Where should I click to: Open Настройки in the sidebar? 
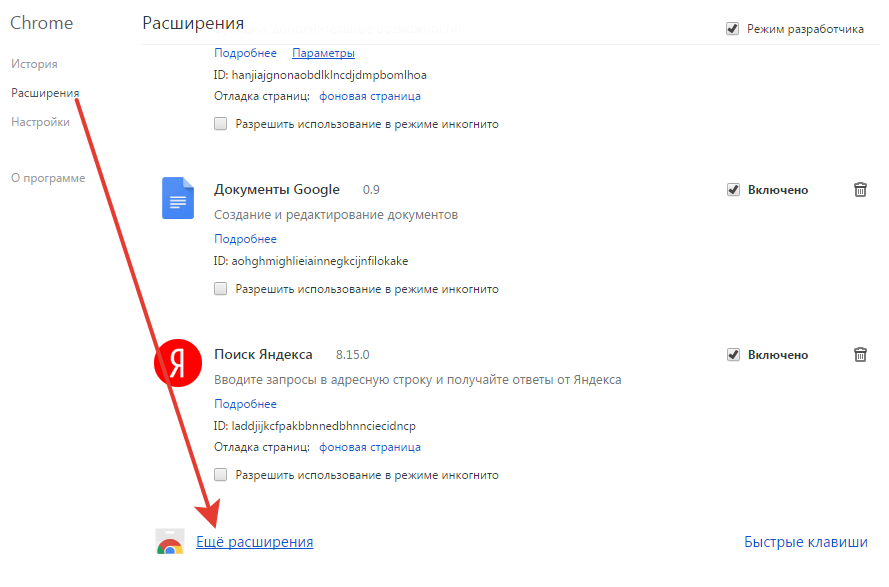coord(40,122)
